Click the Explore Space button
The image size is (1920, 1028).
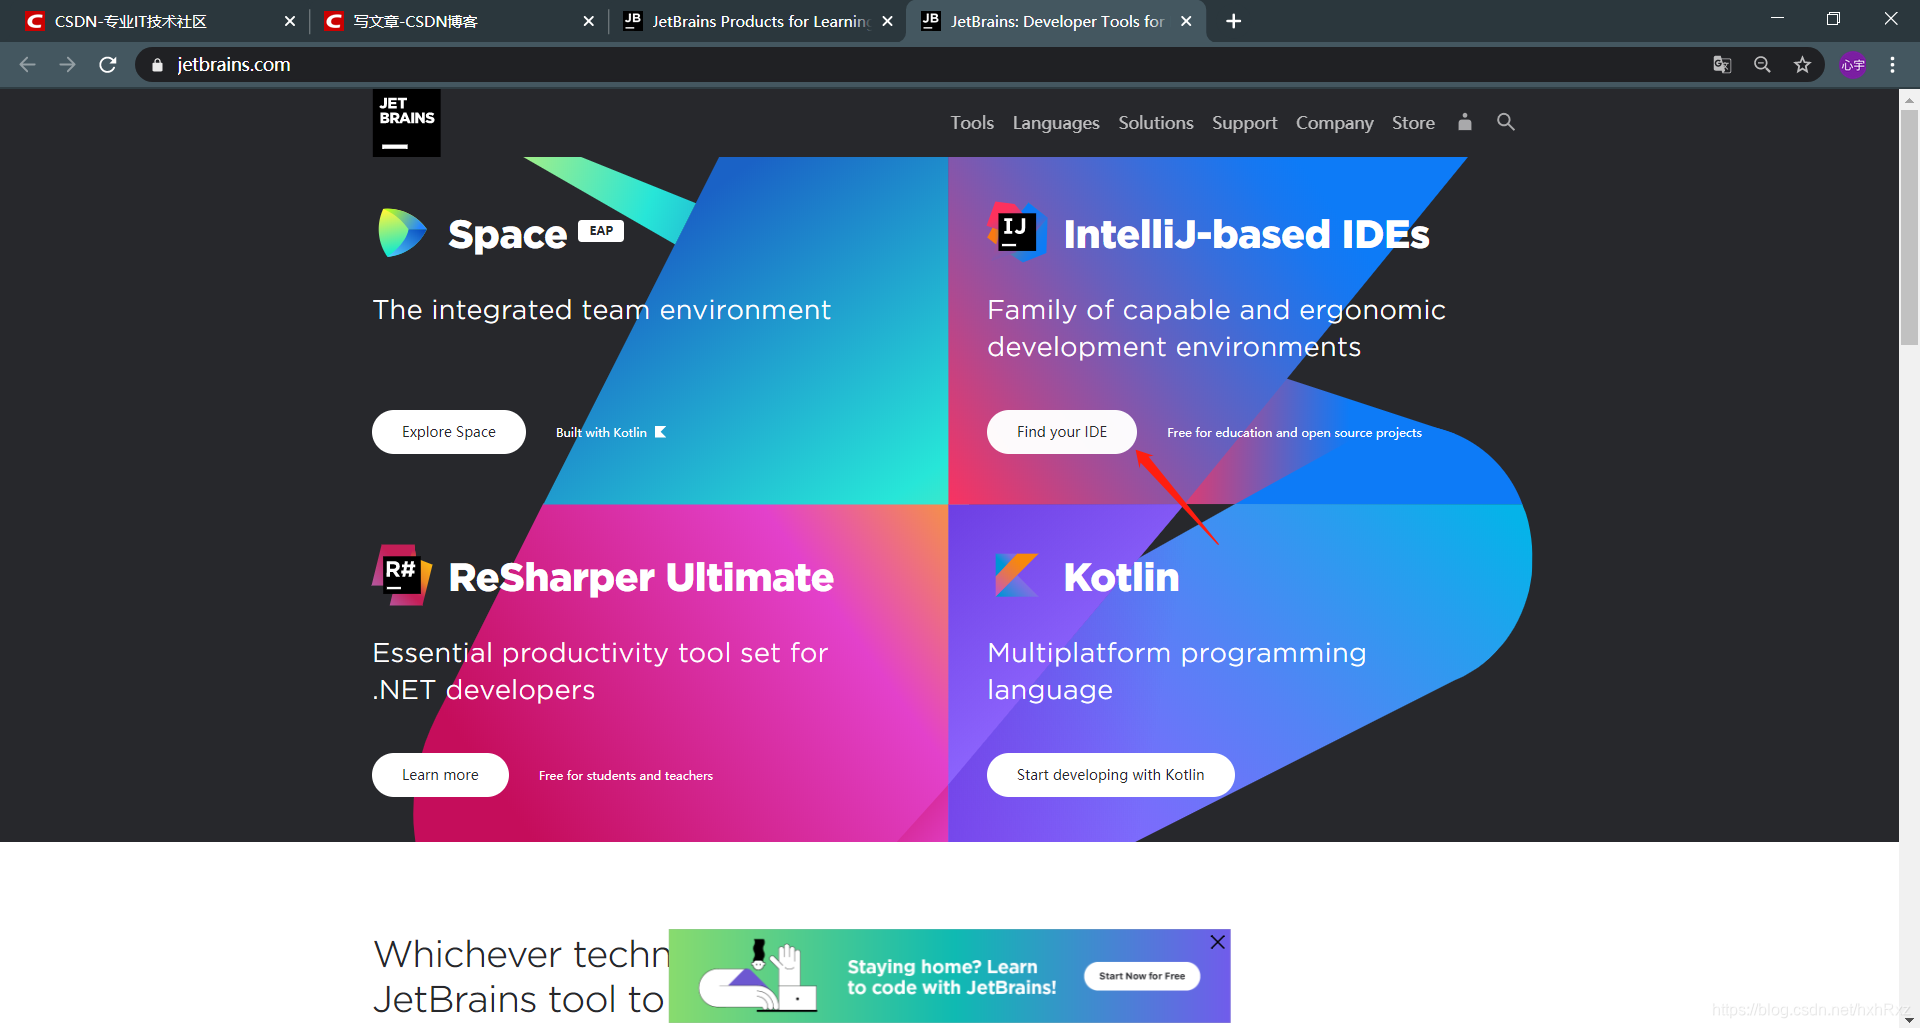pos(449,432)
